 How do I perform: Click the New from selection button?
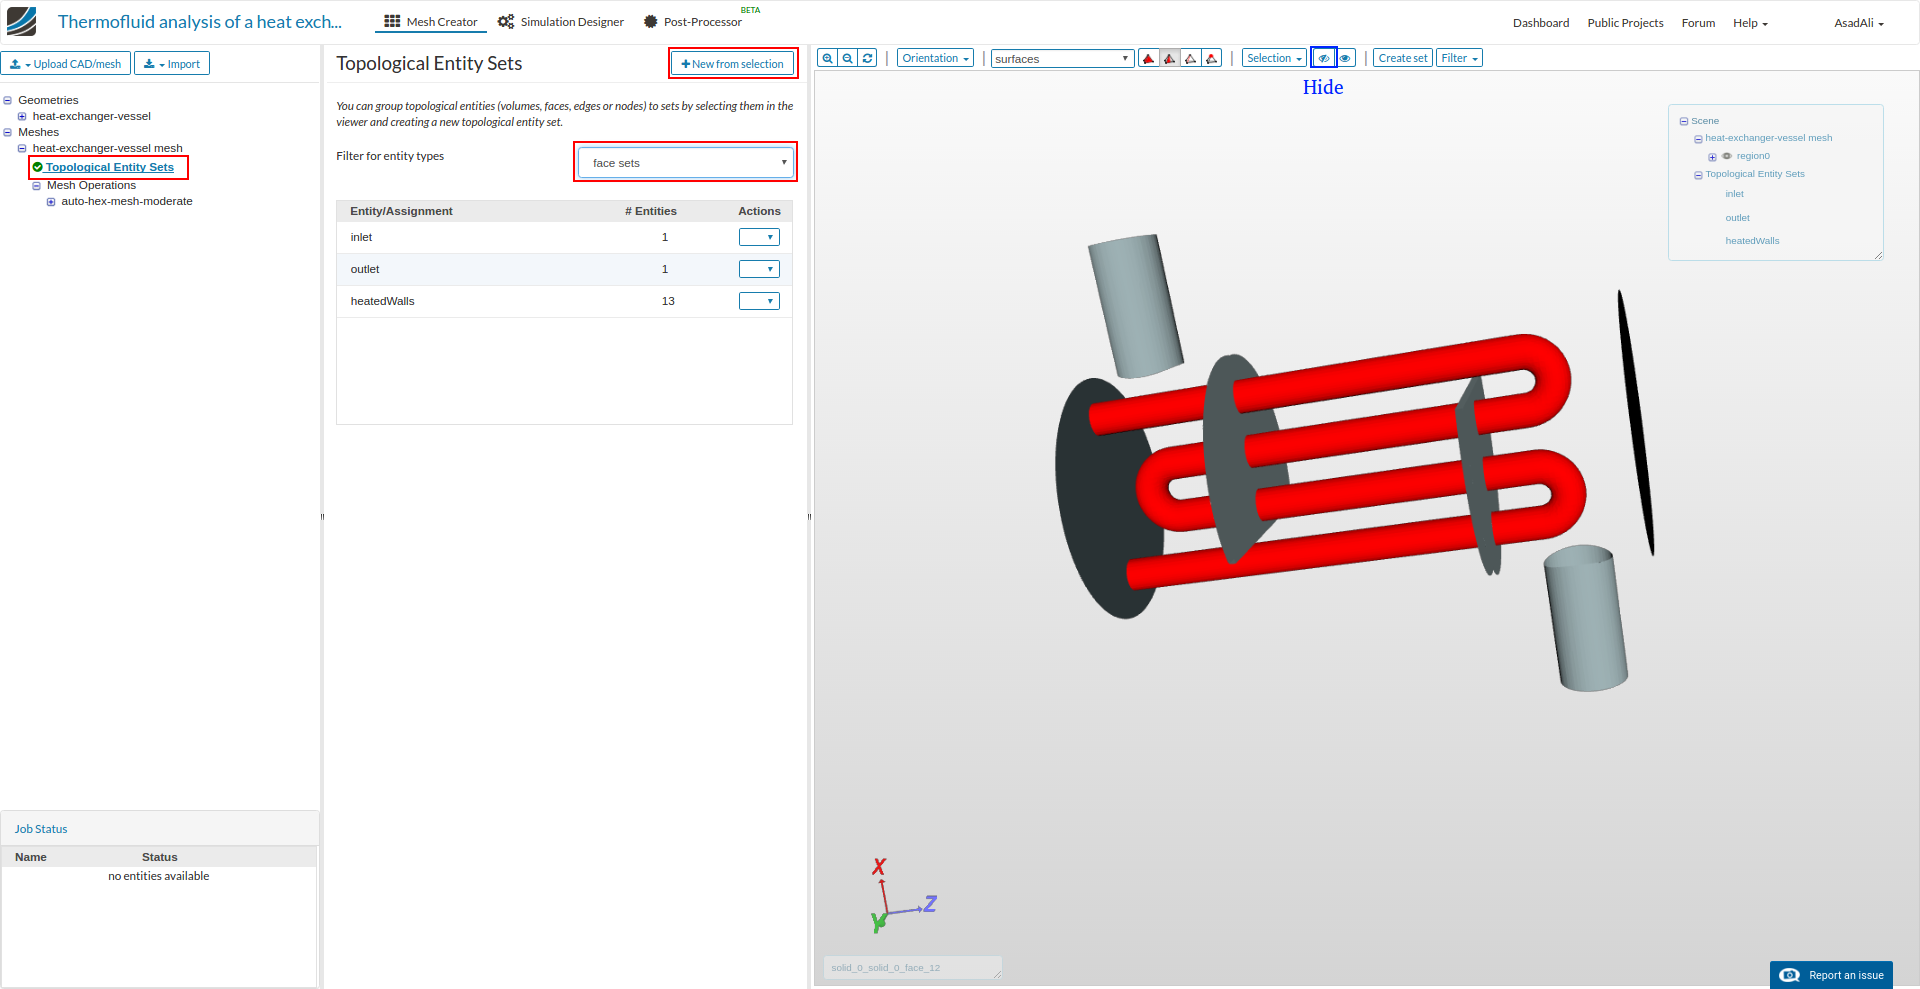[733, 63]
